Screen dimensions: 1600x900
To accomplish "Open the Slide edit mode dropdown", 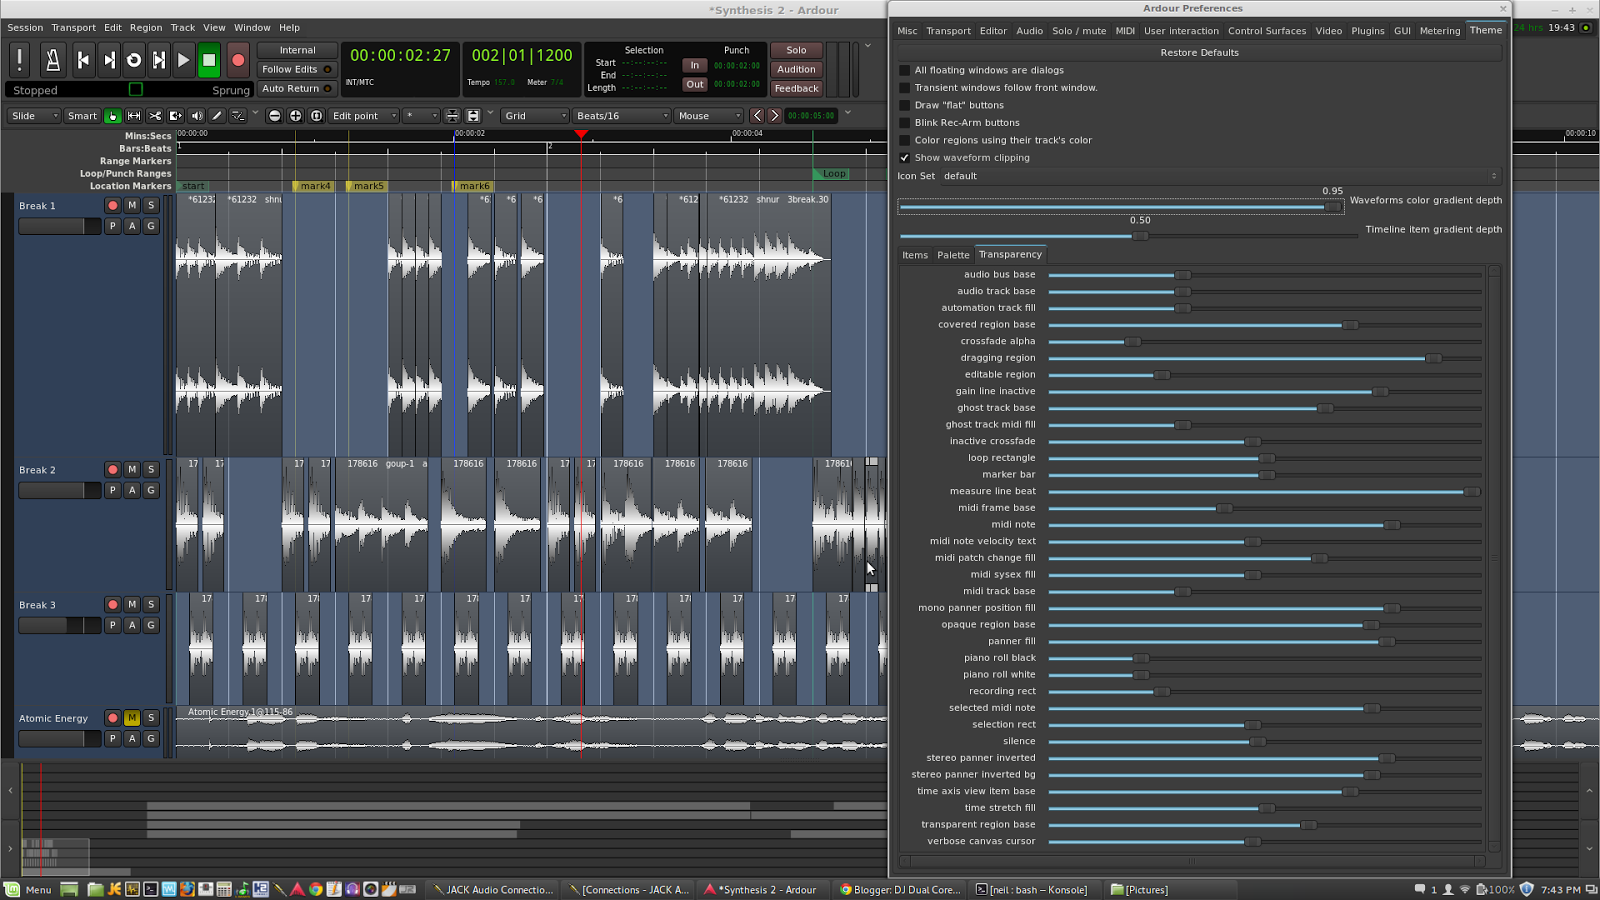I will pos(35,116).
